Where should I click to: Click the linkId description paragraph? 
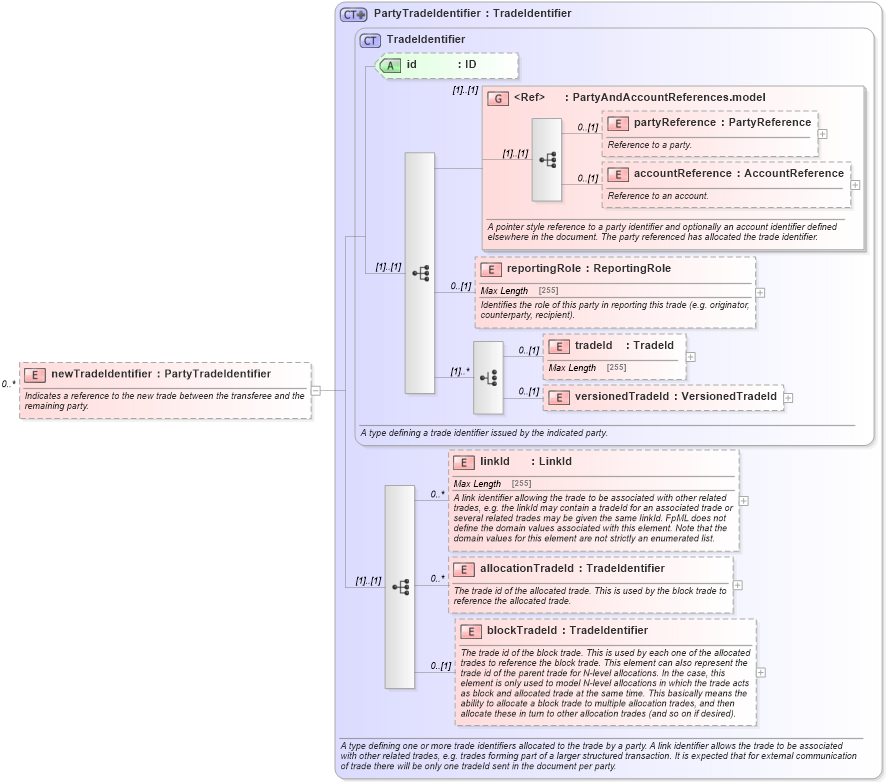coord(593,518)
